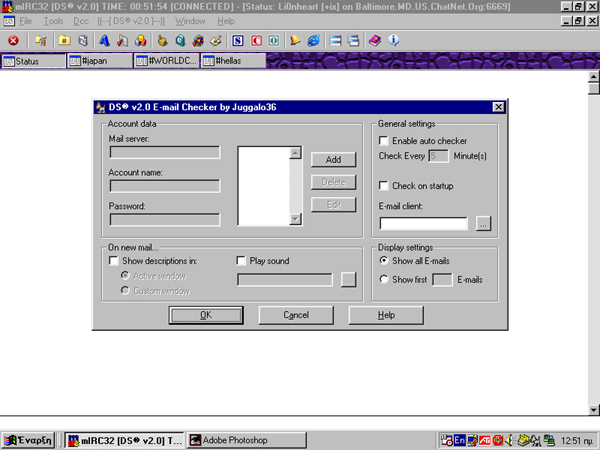This screenshot has width=600, height=450.
Task: Click the account list scroll up arrow
Action: 295,153
